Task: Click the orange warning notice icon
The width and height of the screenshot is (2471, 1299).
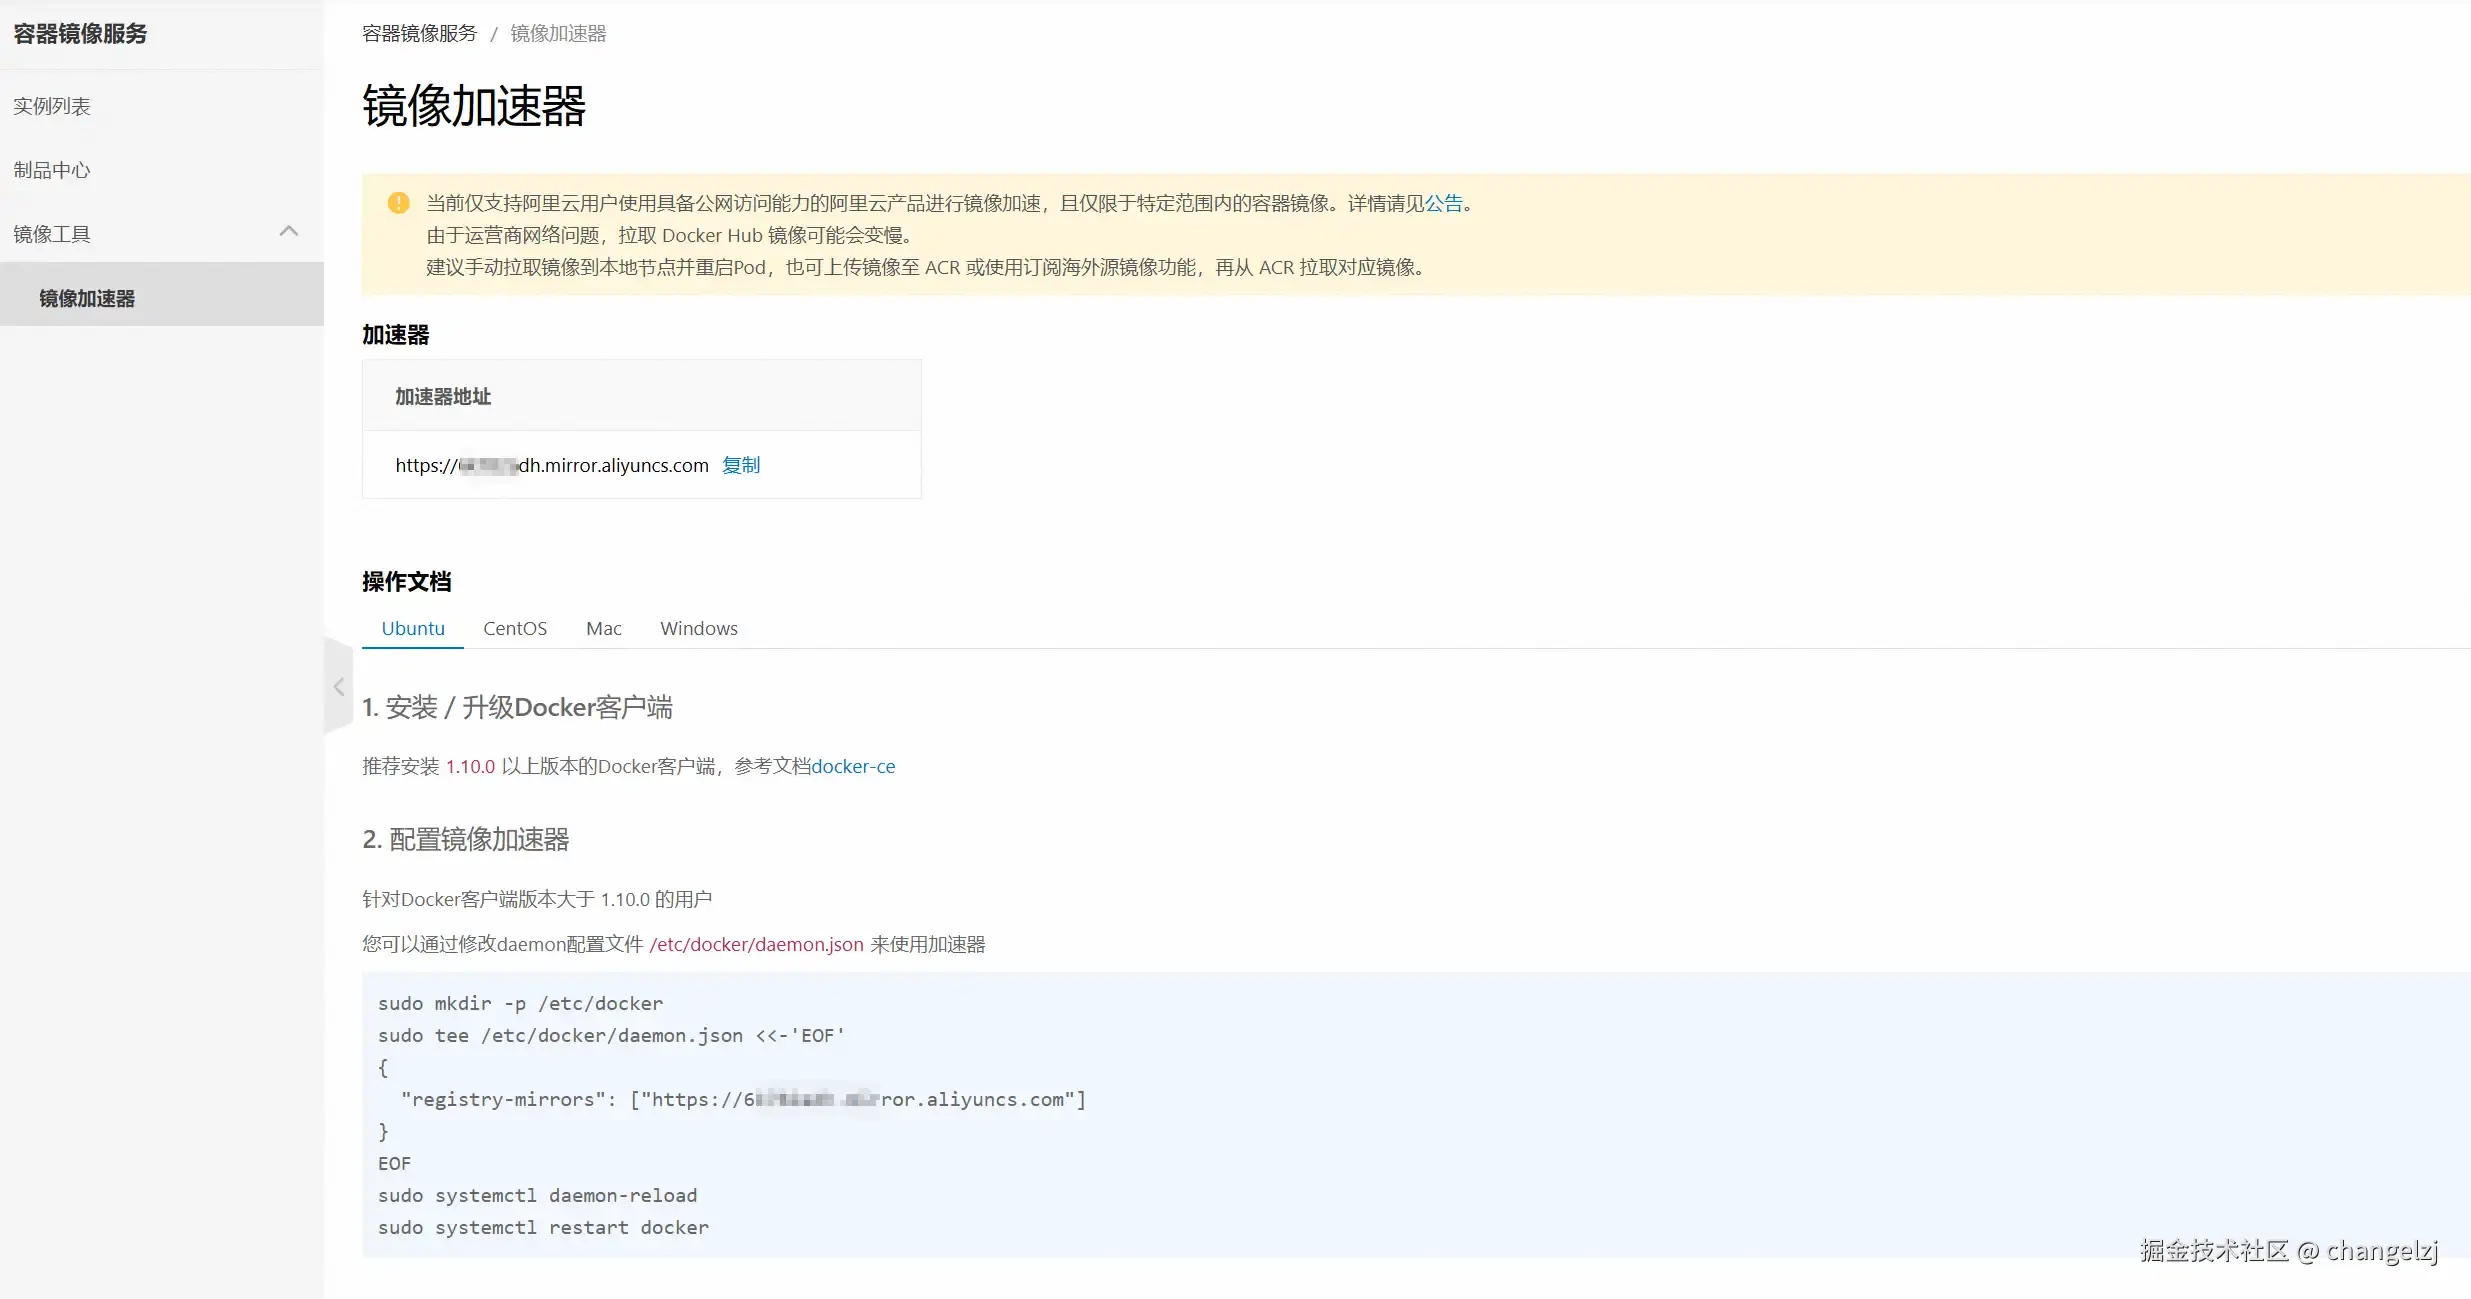Action: click(398, 203)
